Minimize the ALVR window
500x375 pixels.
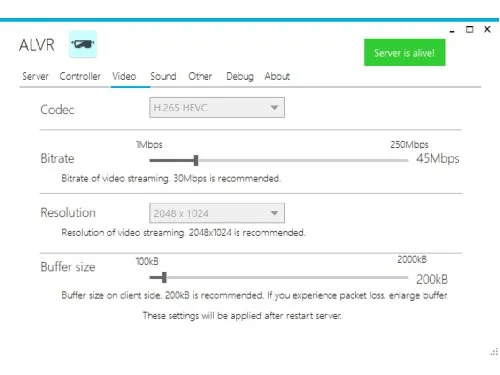point(452,31)
